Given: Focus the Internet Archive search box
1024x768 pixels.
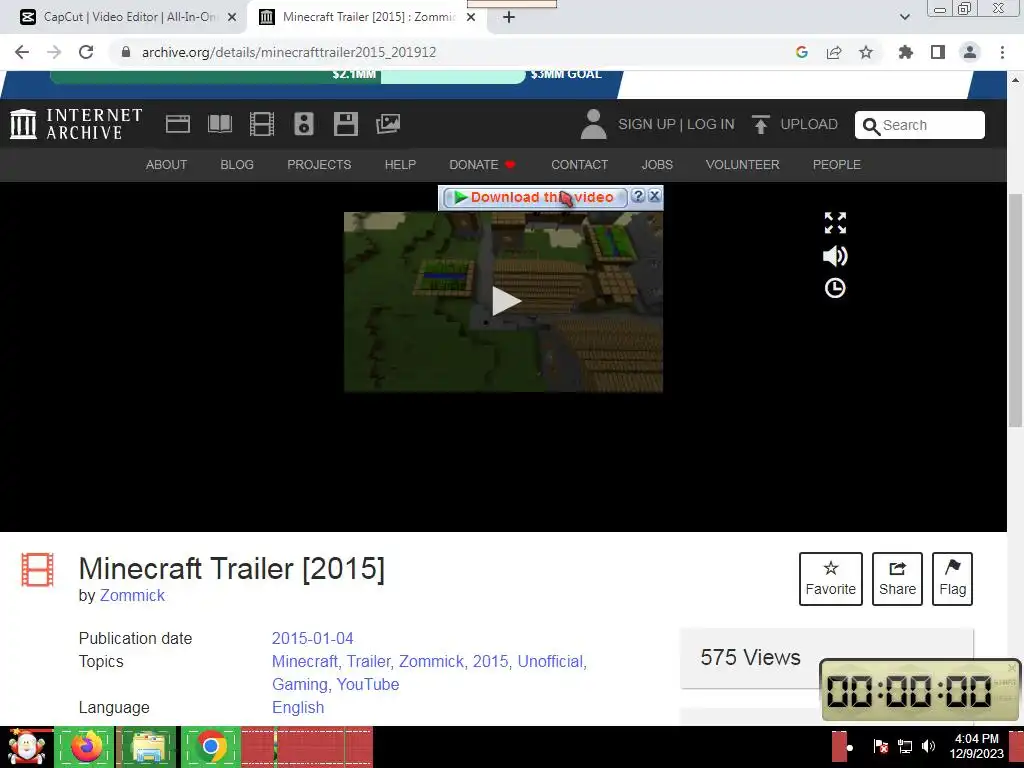Looking at the screenshot, I should 920,125.
